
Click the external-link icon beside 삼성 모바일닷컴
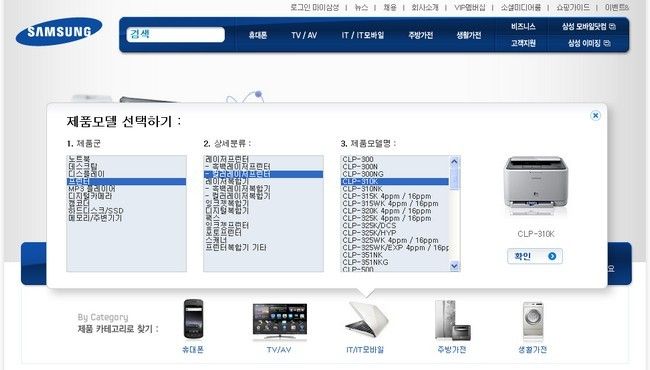pos(613,27)
